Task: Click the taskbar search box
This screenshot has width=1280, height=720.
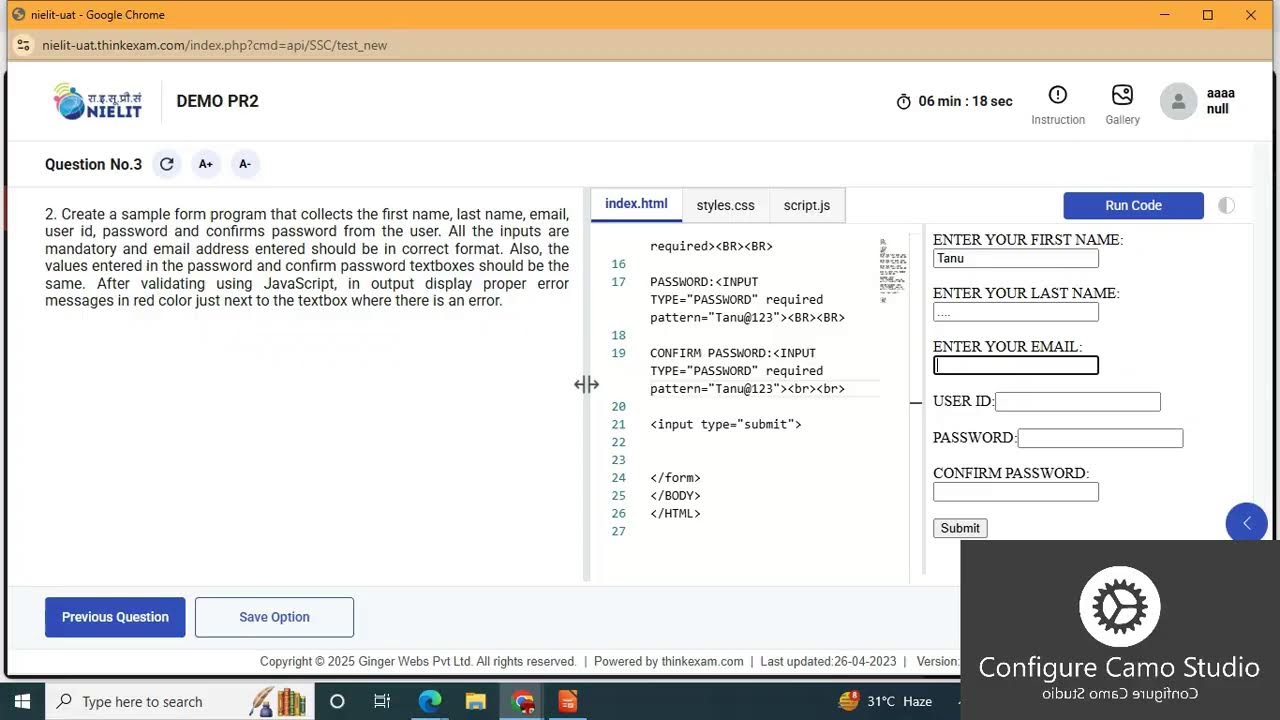Action: [x=180, y=701]
